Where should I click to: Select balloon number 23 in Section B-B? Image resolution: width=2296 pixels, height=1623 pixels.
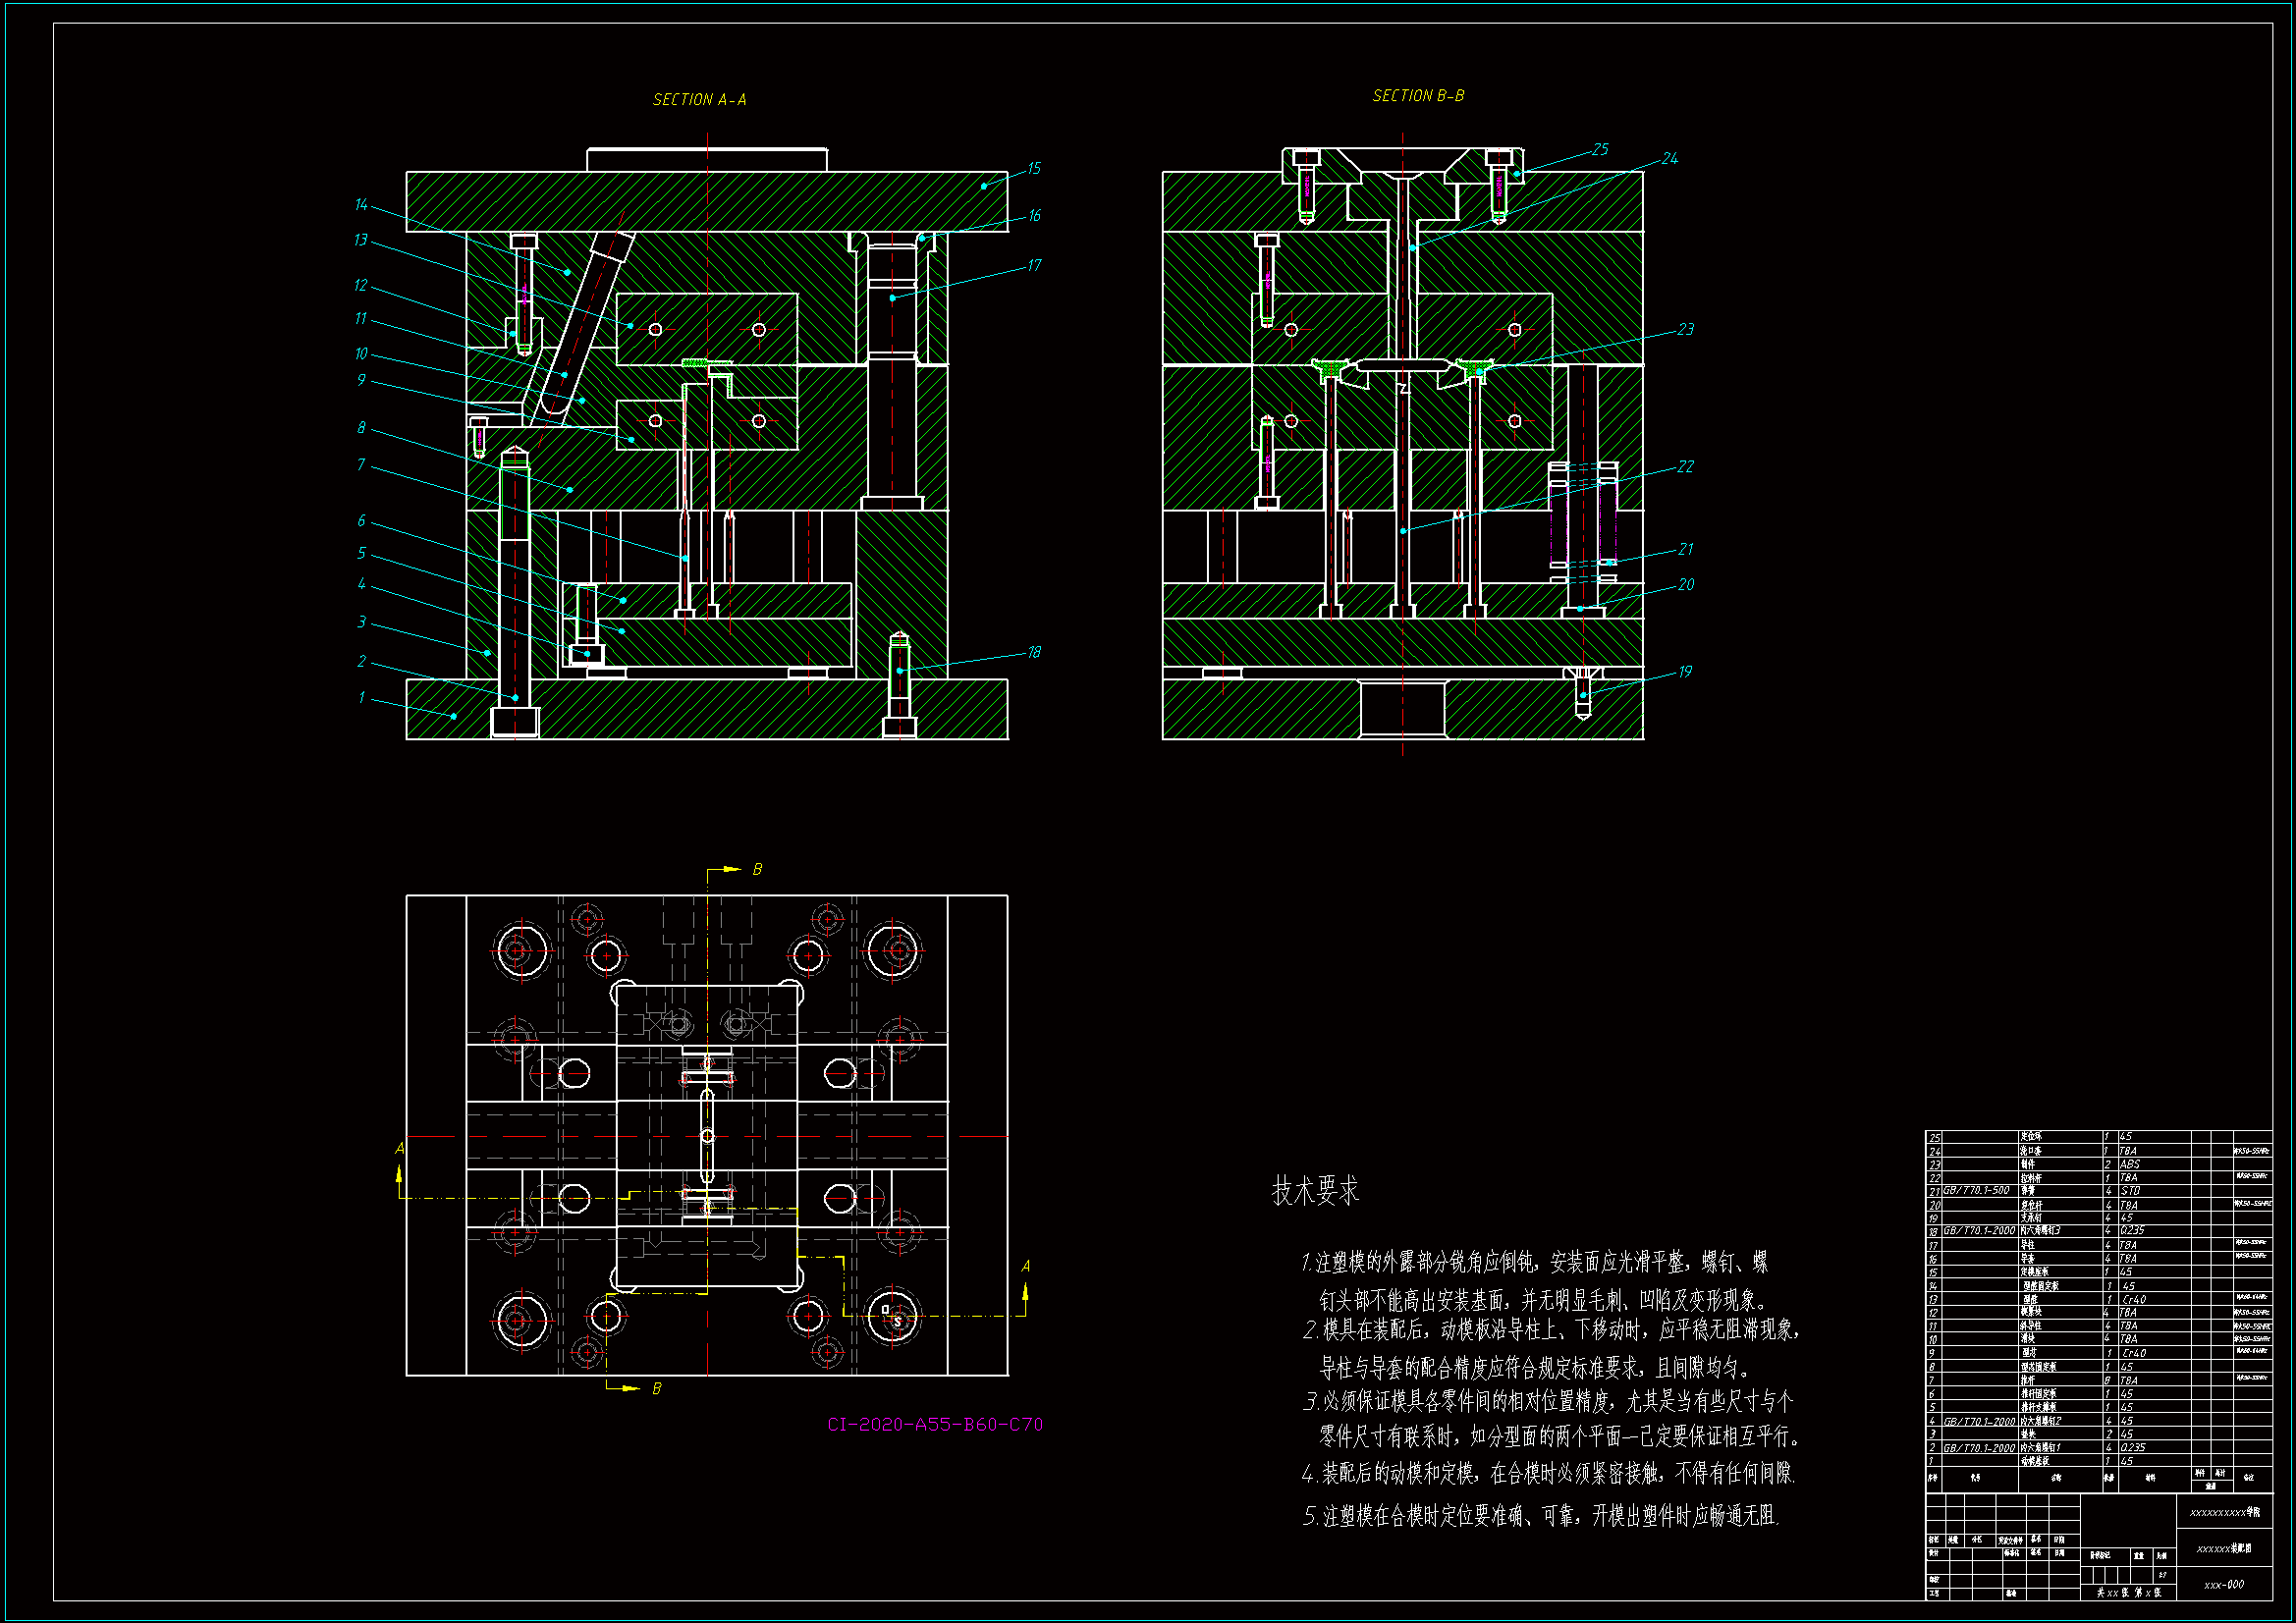(x=1685, y=329)
